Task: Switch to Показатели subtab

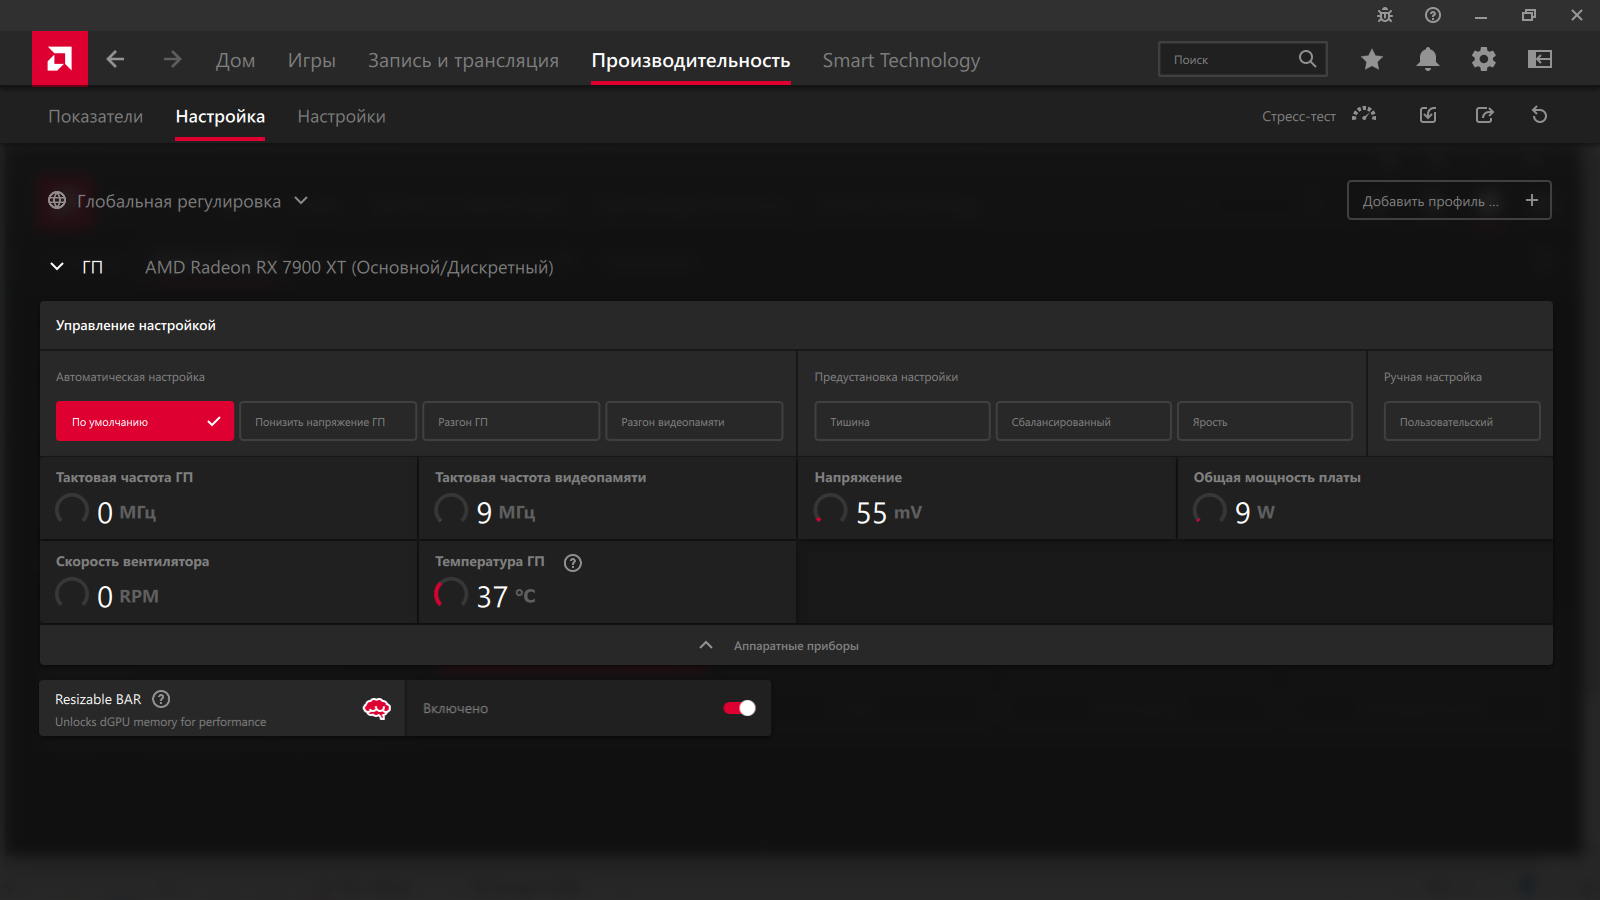Action: point(96,116)
